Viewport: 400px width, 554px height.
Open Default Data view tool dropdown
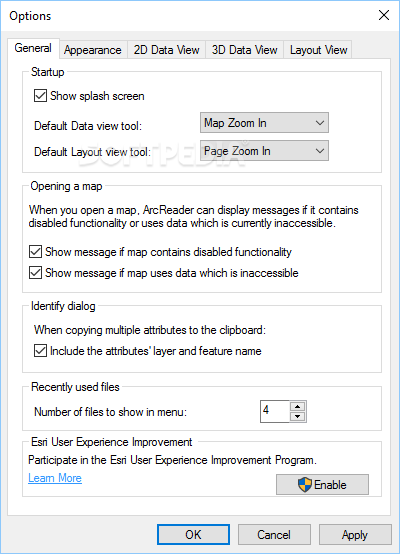(x=264, y=123)
